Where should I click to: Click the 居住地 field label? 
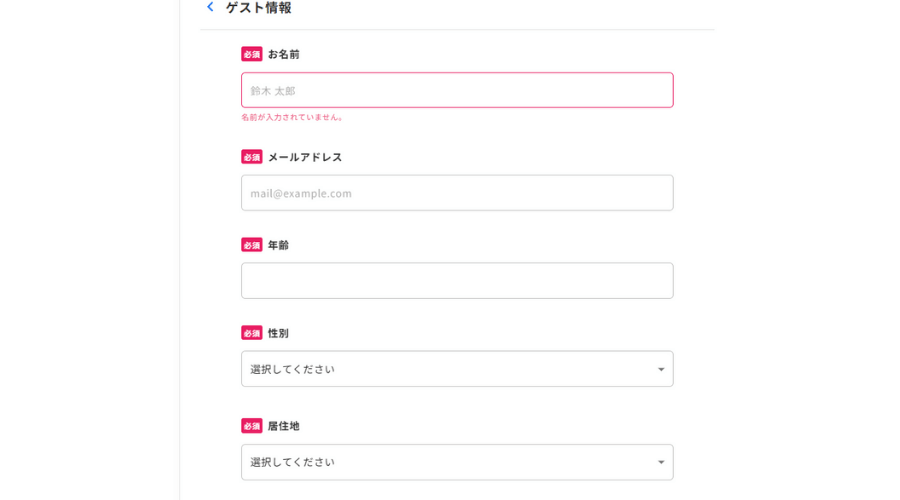[x=284, y=426]
